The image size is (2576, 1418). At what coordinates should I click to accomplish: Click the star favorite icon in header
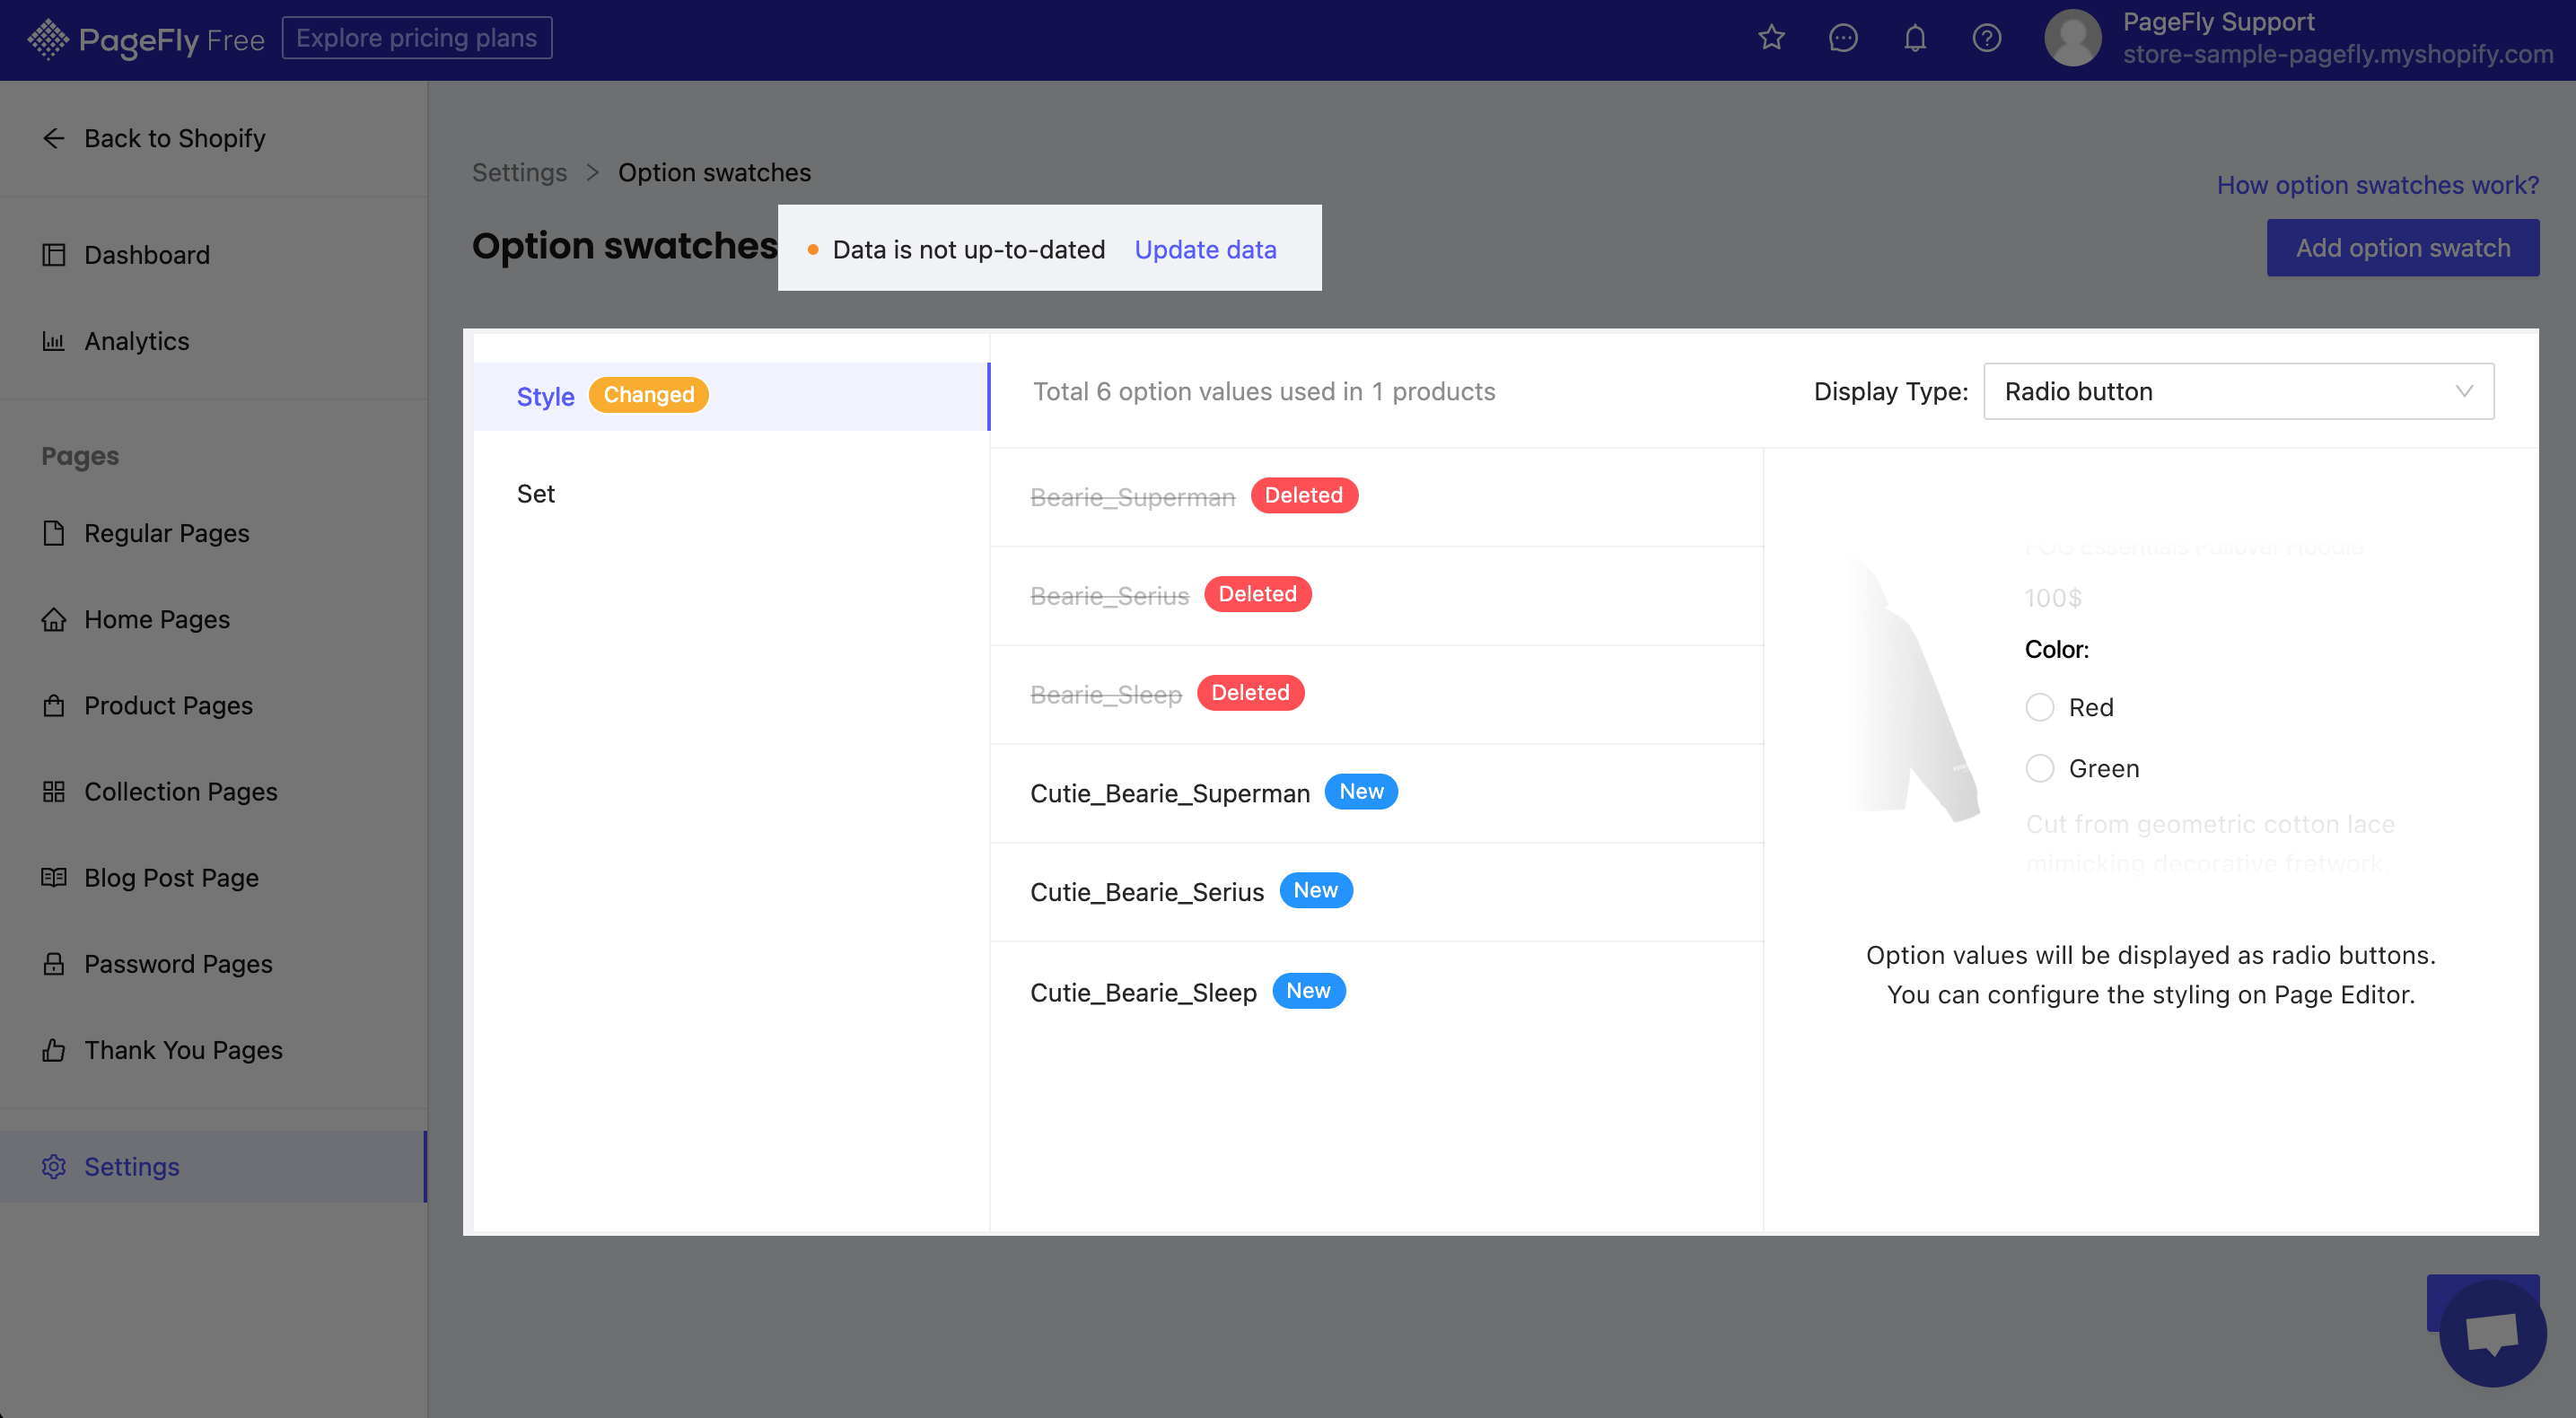click(1771, 38)
